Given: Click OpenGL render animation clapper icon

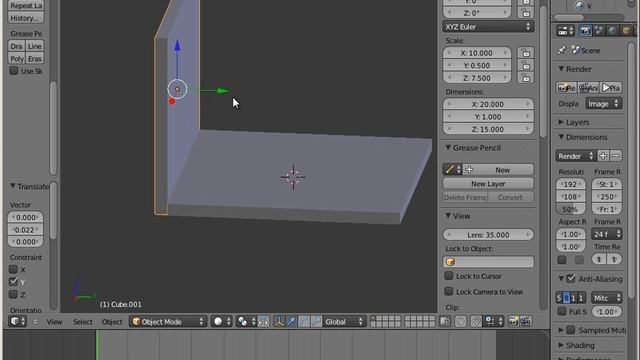Looking at the screenshot, I should point(526,322).
